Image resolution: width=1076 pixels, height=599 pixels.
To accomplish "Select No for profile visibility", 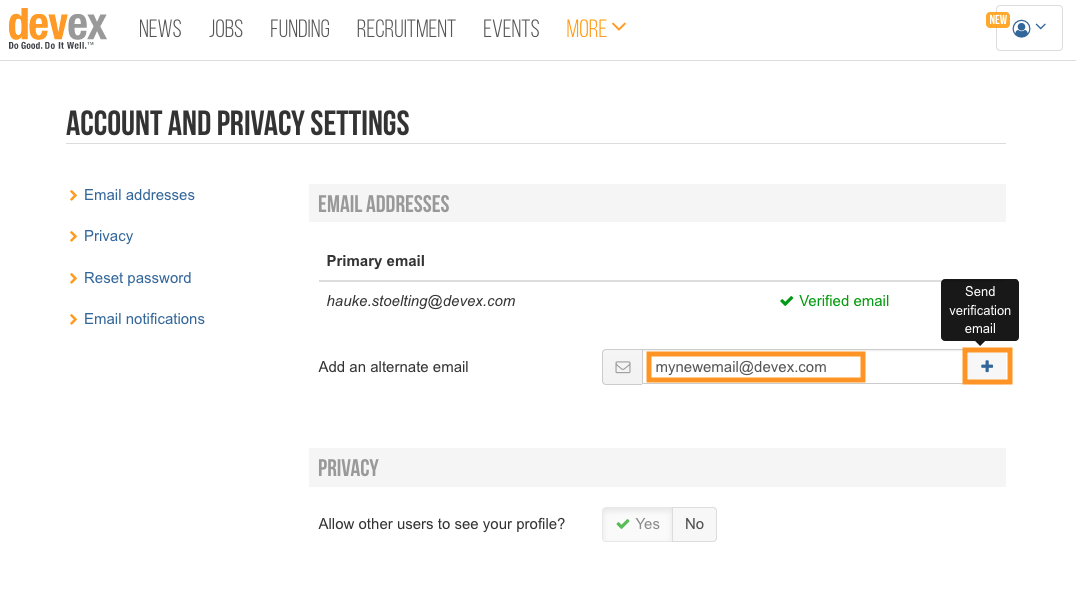I will point(694,524).
